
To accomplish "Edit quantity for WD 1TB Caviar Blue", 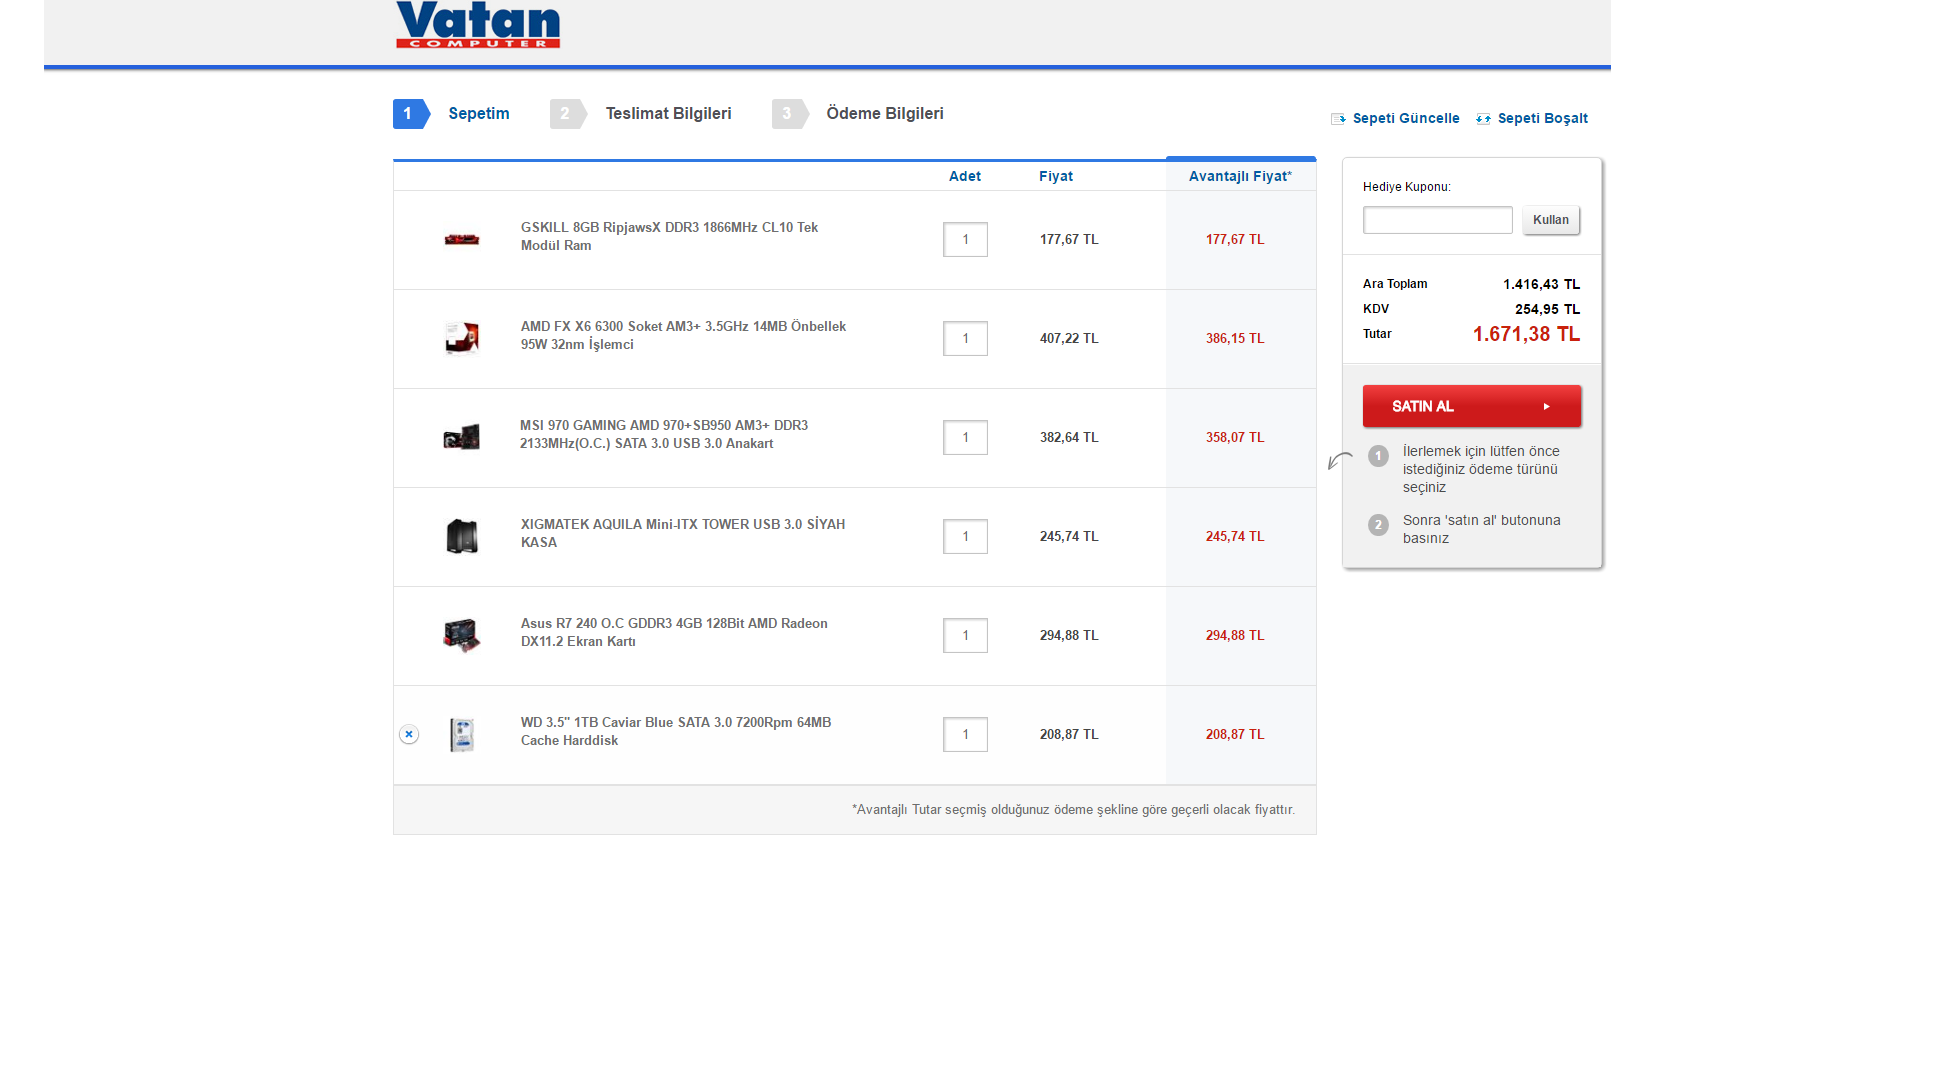I will [965, 735].
